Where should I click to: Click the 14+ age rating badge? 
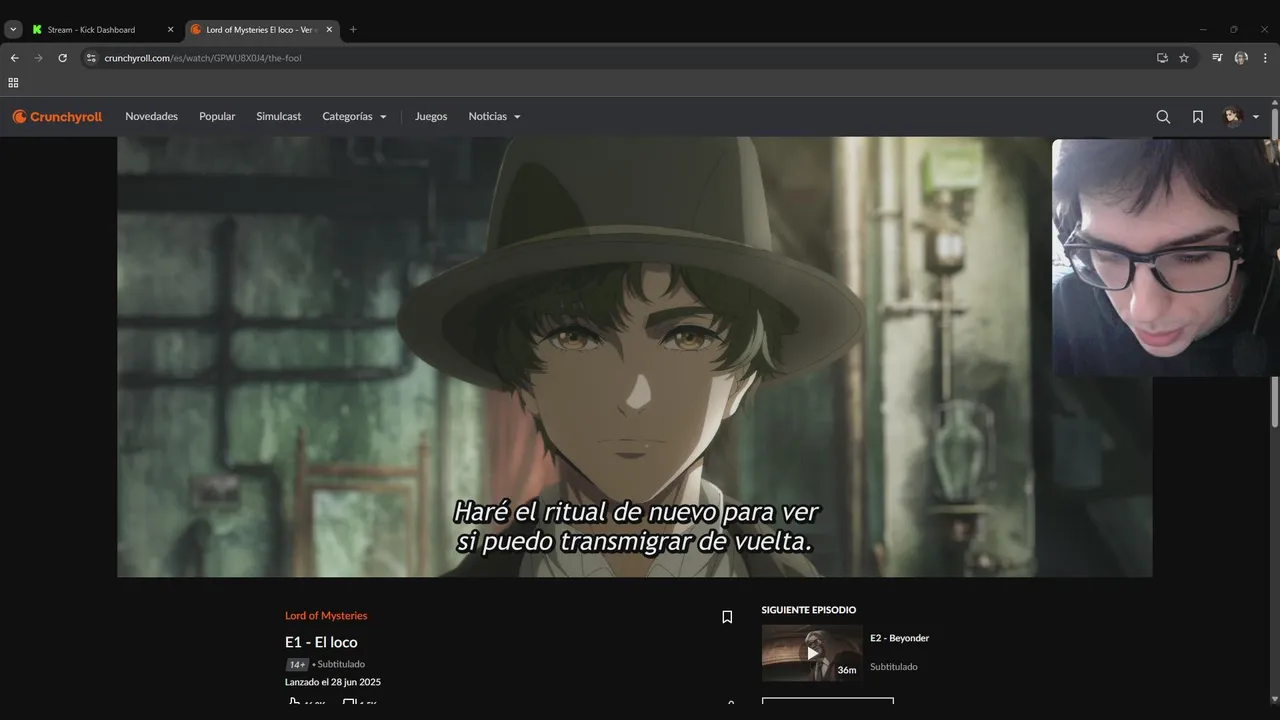click(297, 665)
